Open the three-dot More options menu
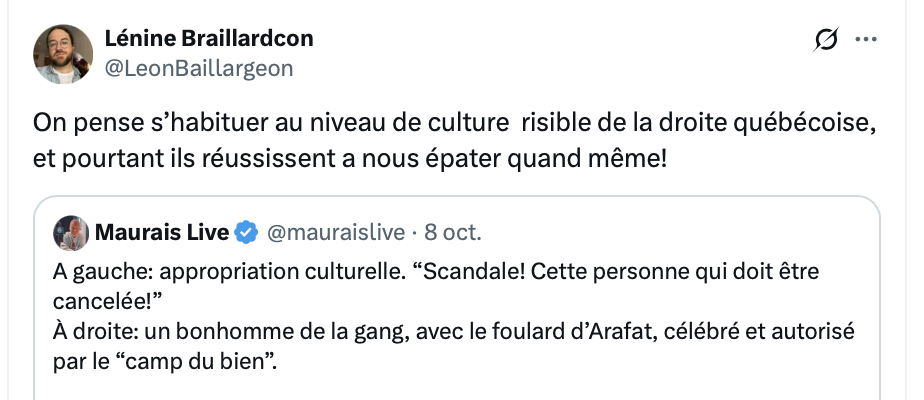The width and height of the screenshot is (924, 400). (865, 40)
